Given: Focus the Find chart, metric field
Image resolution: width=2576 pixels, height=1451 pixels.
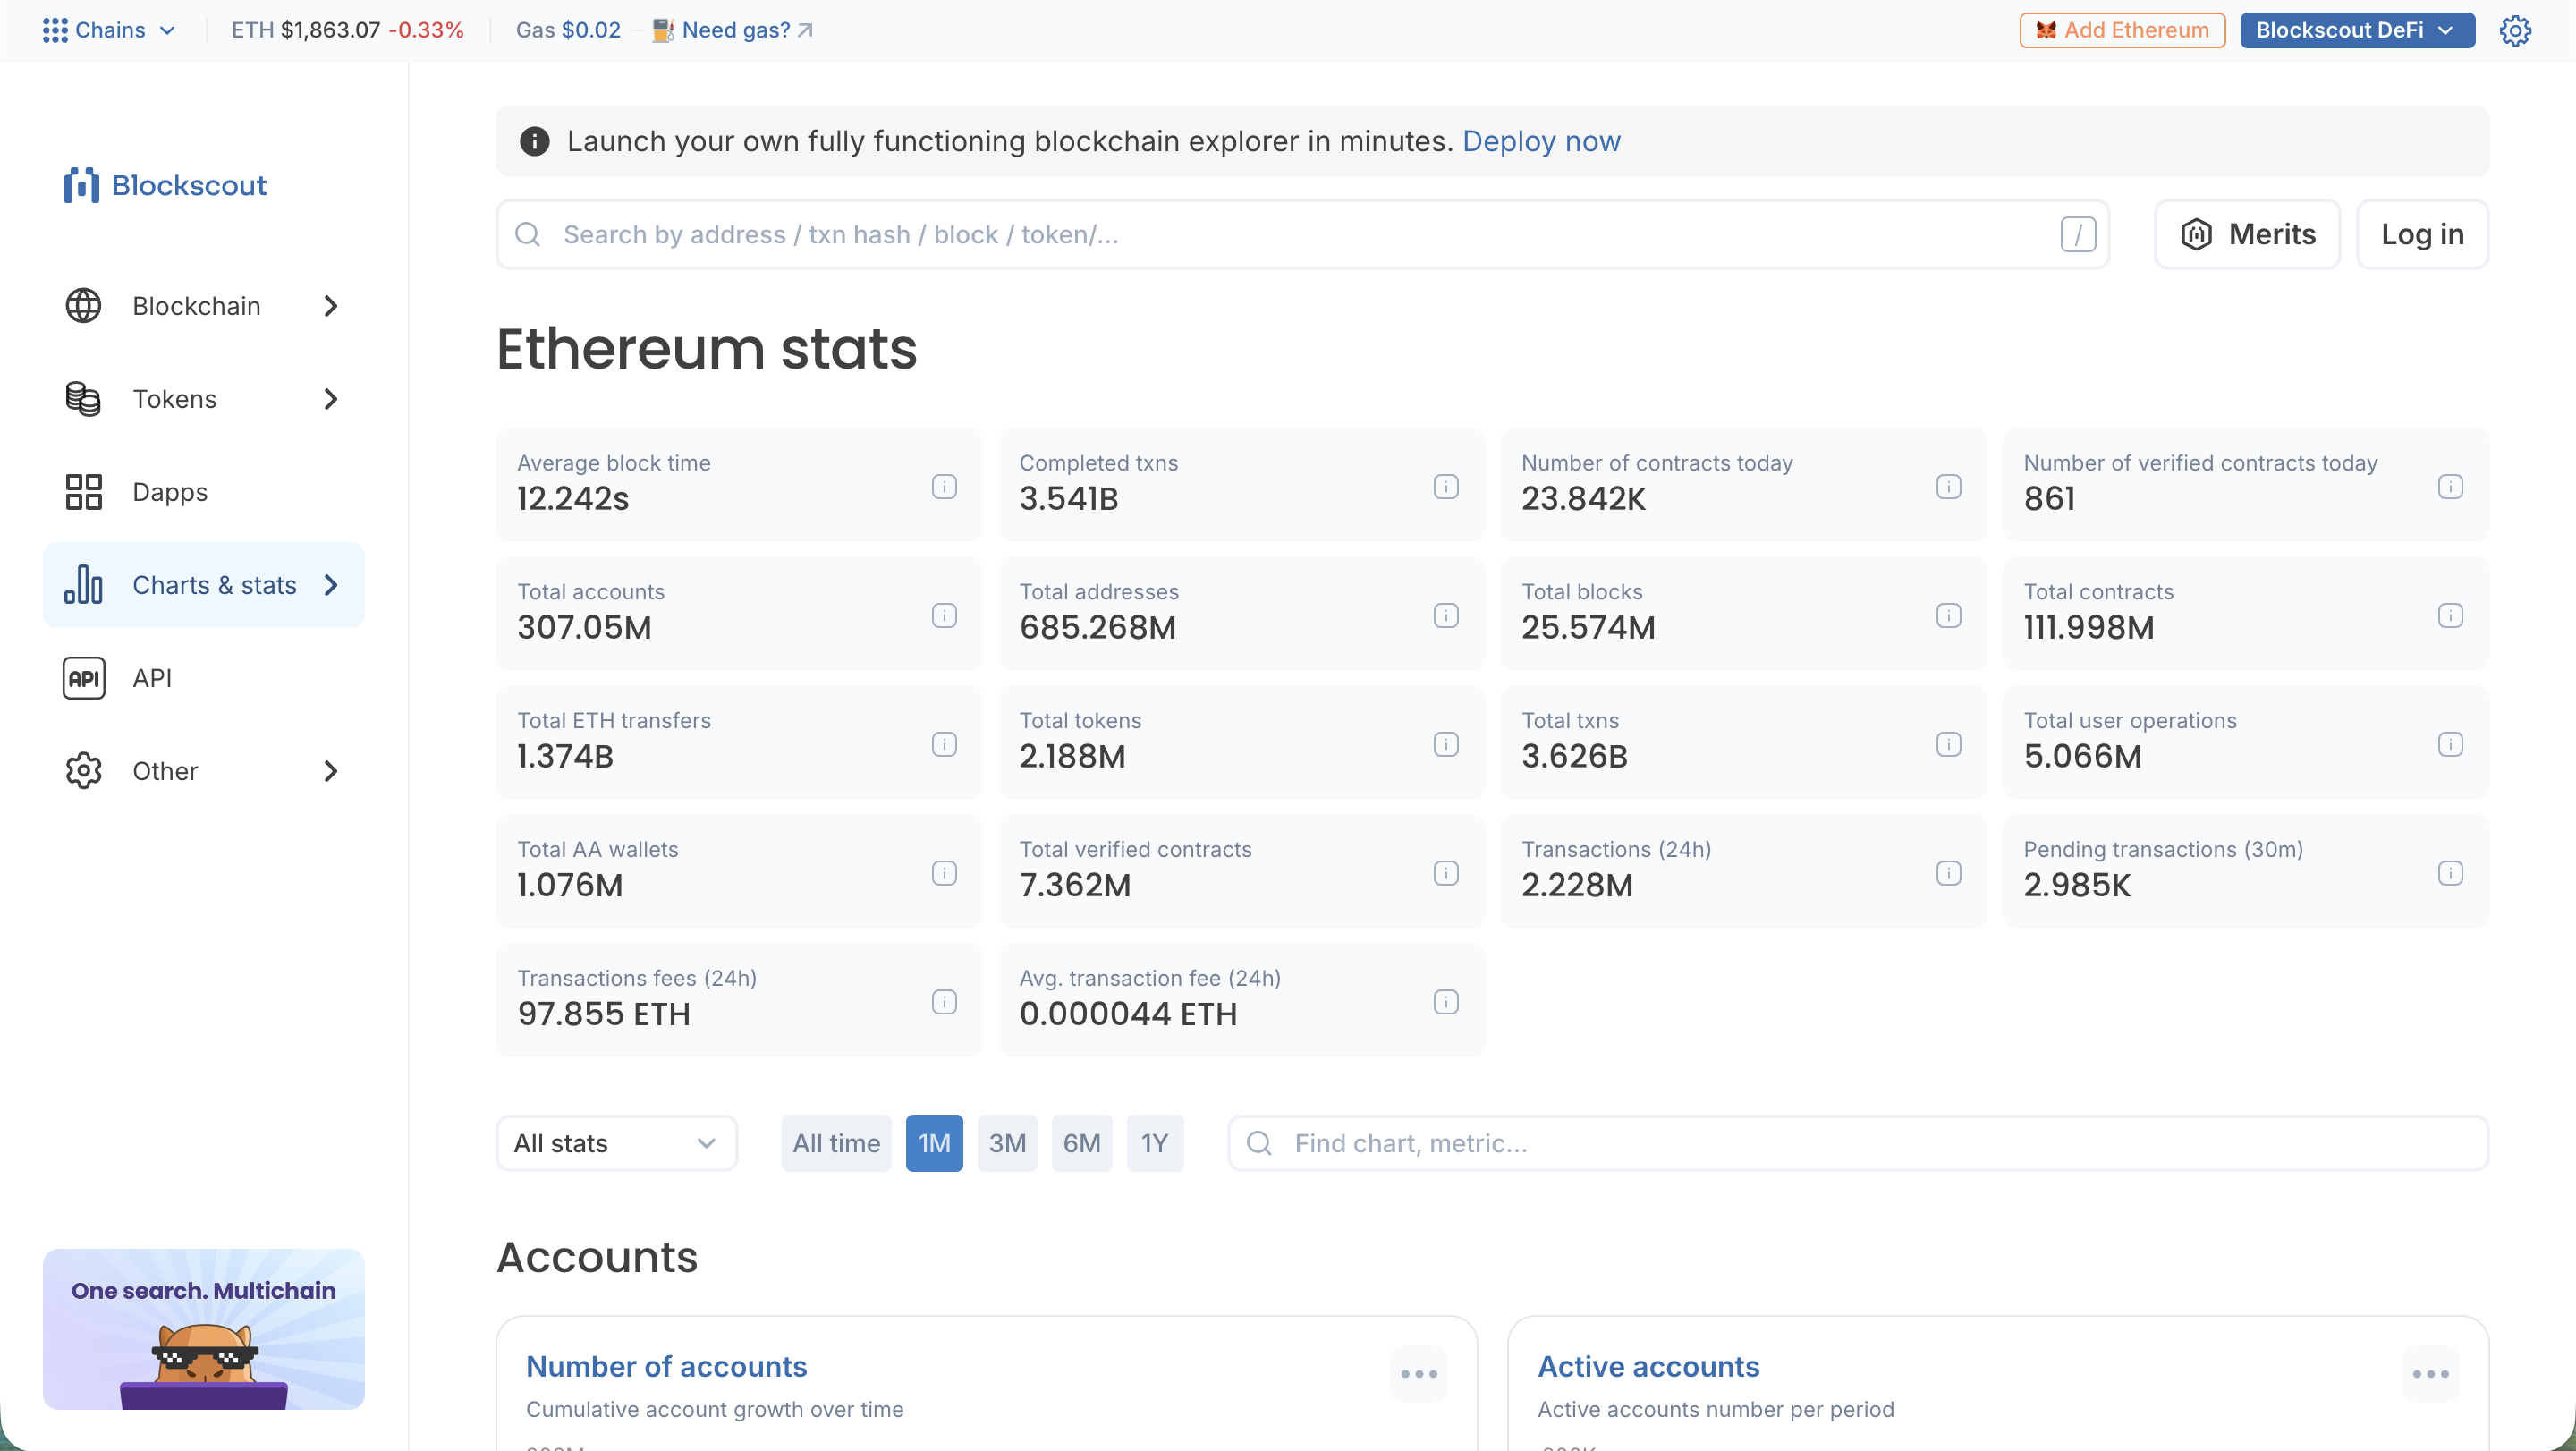Looking at the screenshot, I should (1858, 1143).
